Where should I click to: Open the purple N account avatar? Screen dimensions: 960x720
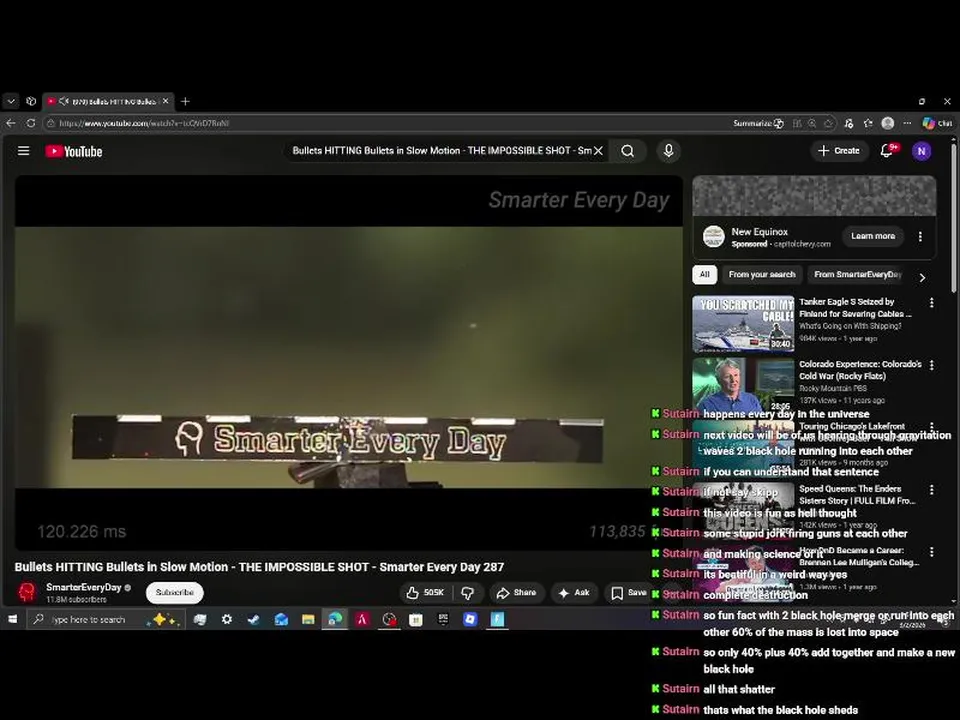click(921, 151)
